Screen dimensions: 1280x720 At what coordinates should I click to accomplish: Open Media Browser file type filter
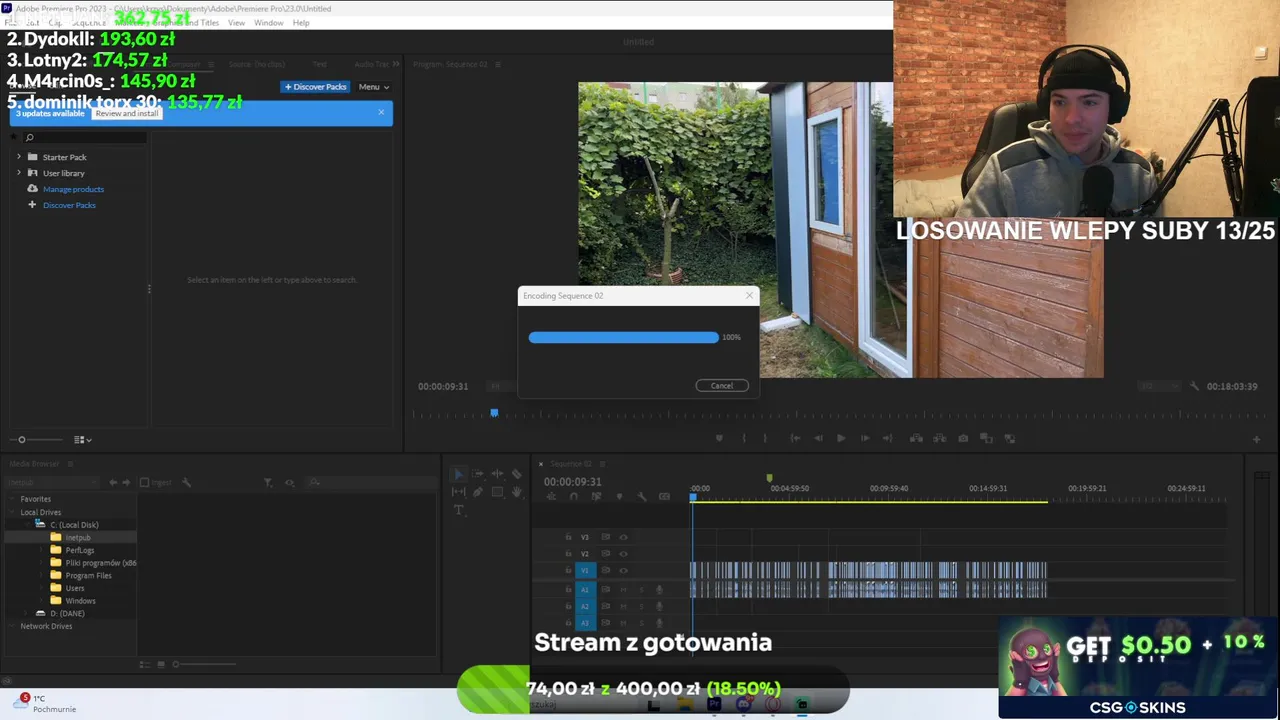(268, 482)
